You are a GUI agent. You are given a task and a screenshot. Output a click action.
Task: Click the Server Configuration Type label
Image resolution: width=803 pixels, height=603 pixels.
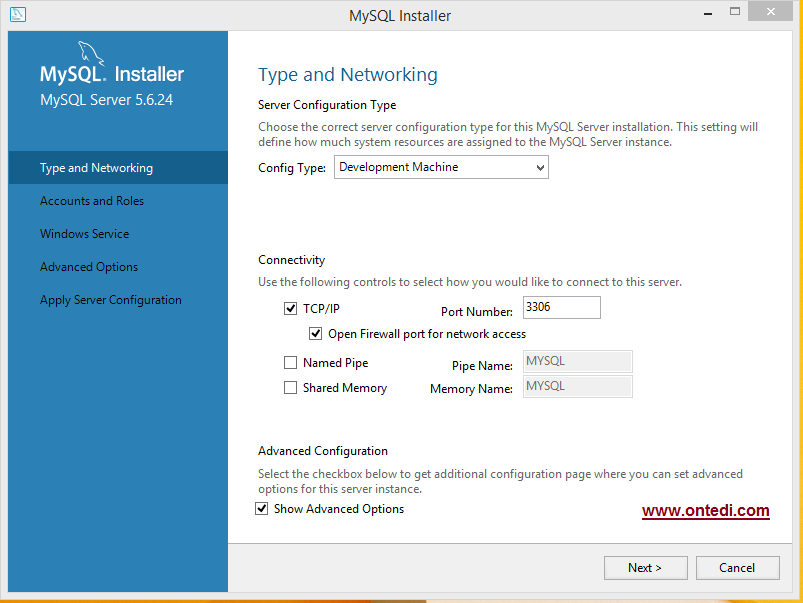click(327, 105)
